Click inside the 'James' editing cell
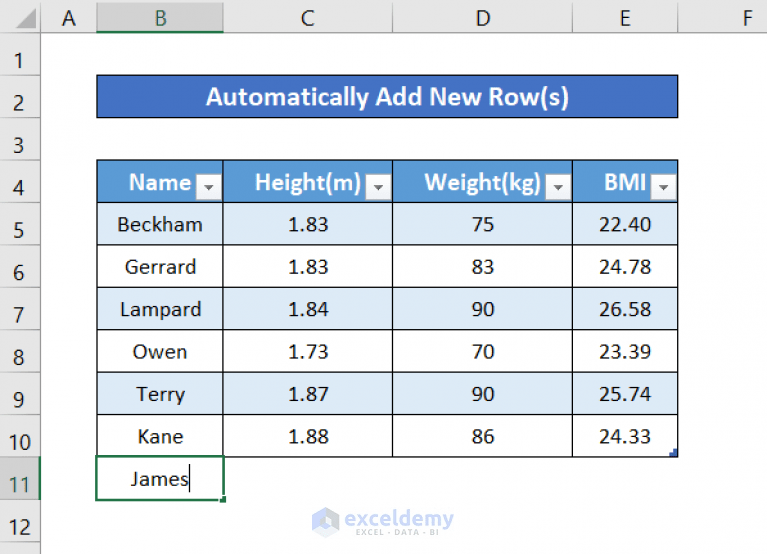This screenshot has width=767, height=554. point(160,479)
